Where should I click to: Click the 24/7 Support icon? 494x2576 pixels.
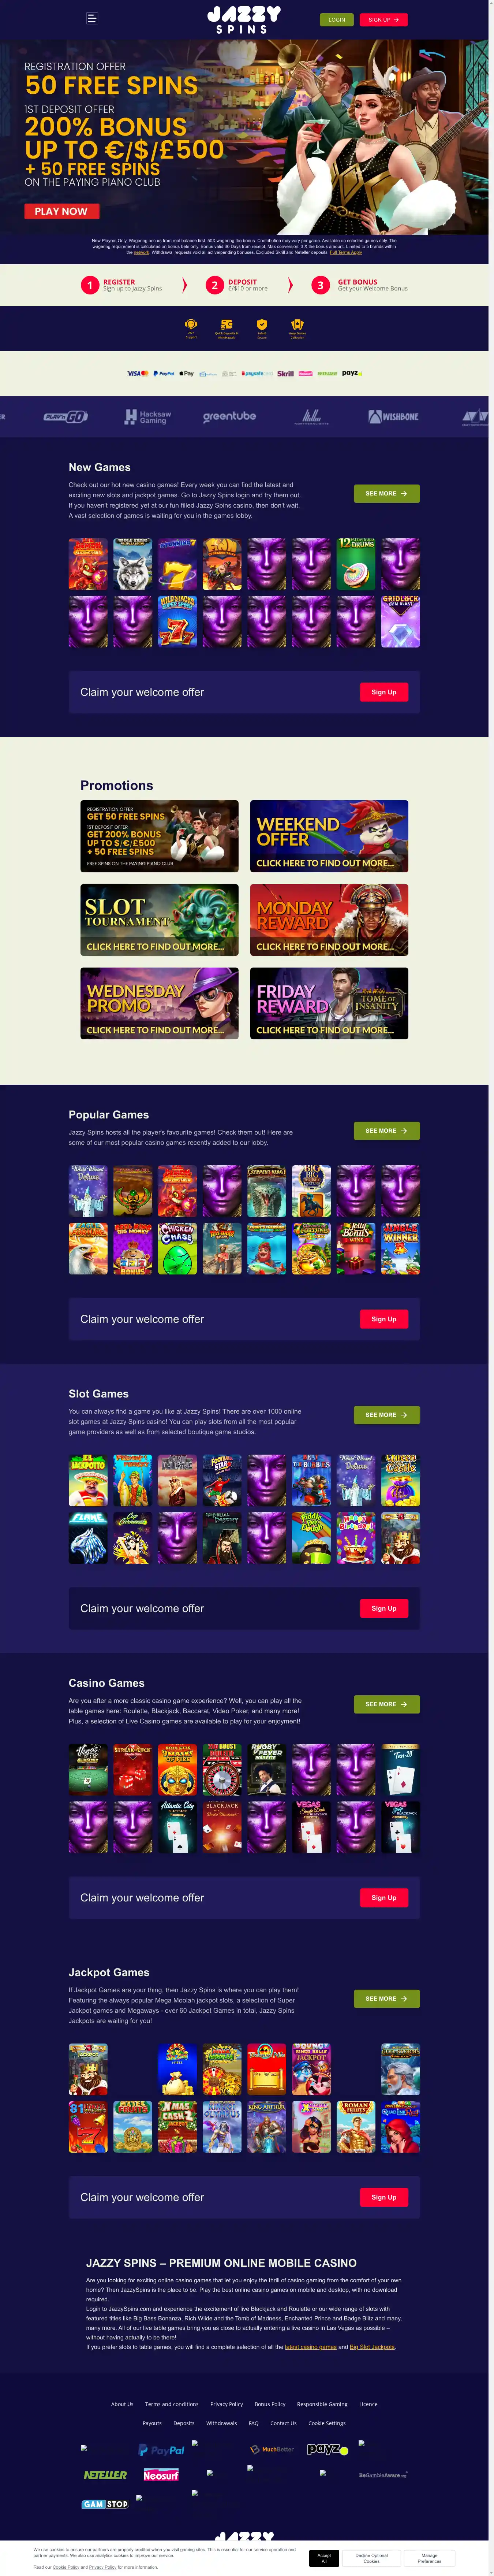[x=191, y=324]
